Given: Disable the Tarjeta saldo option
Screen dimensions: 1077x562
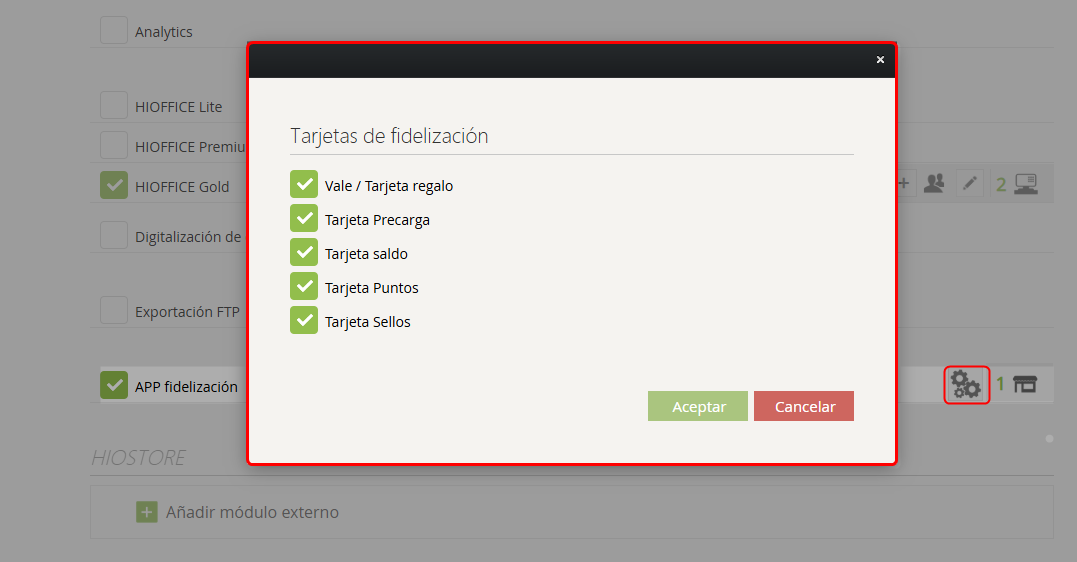Looking at the screenshot, I should 304,252.
